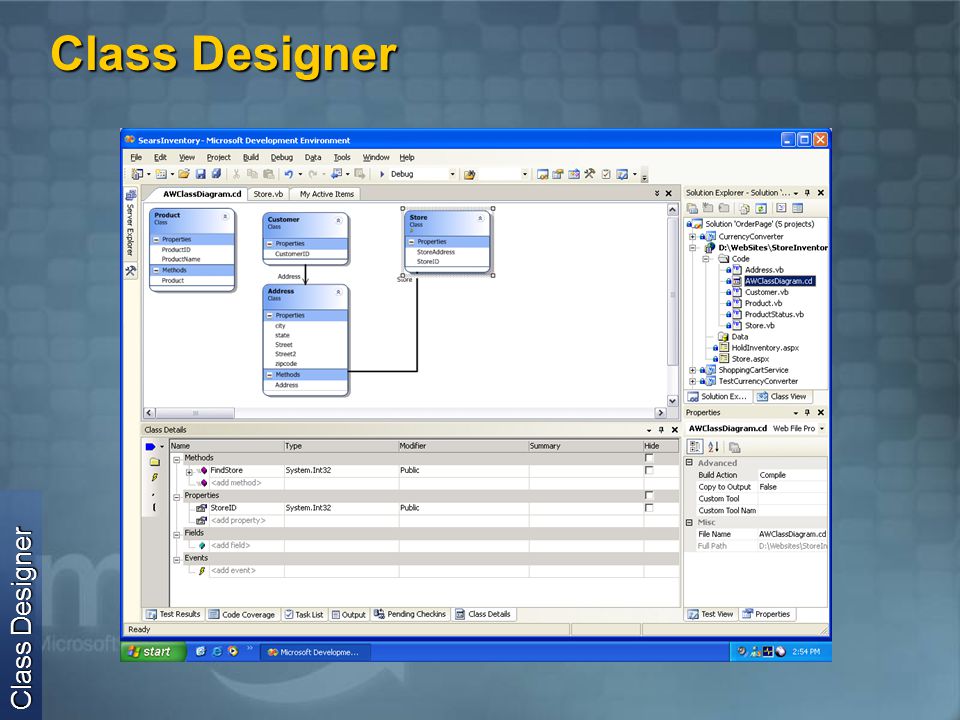This screenshot has width=960, height=720.
Task: Open the File menu
Action: (x=136, y=157)
